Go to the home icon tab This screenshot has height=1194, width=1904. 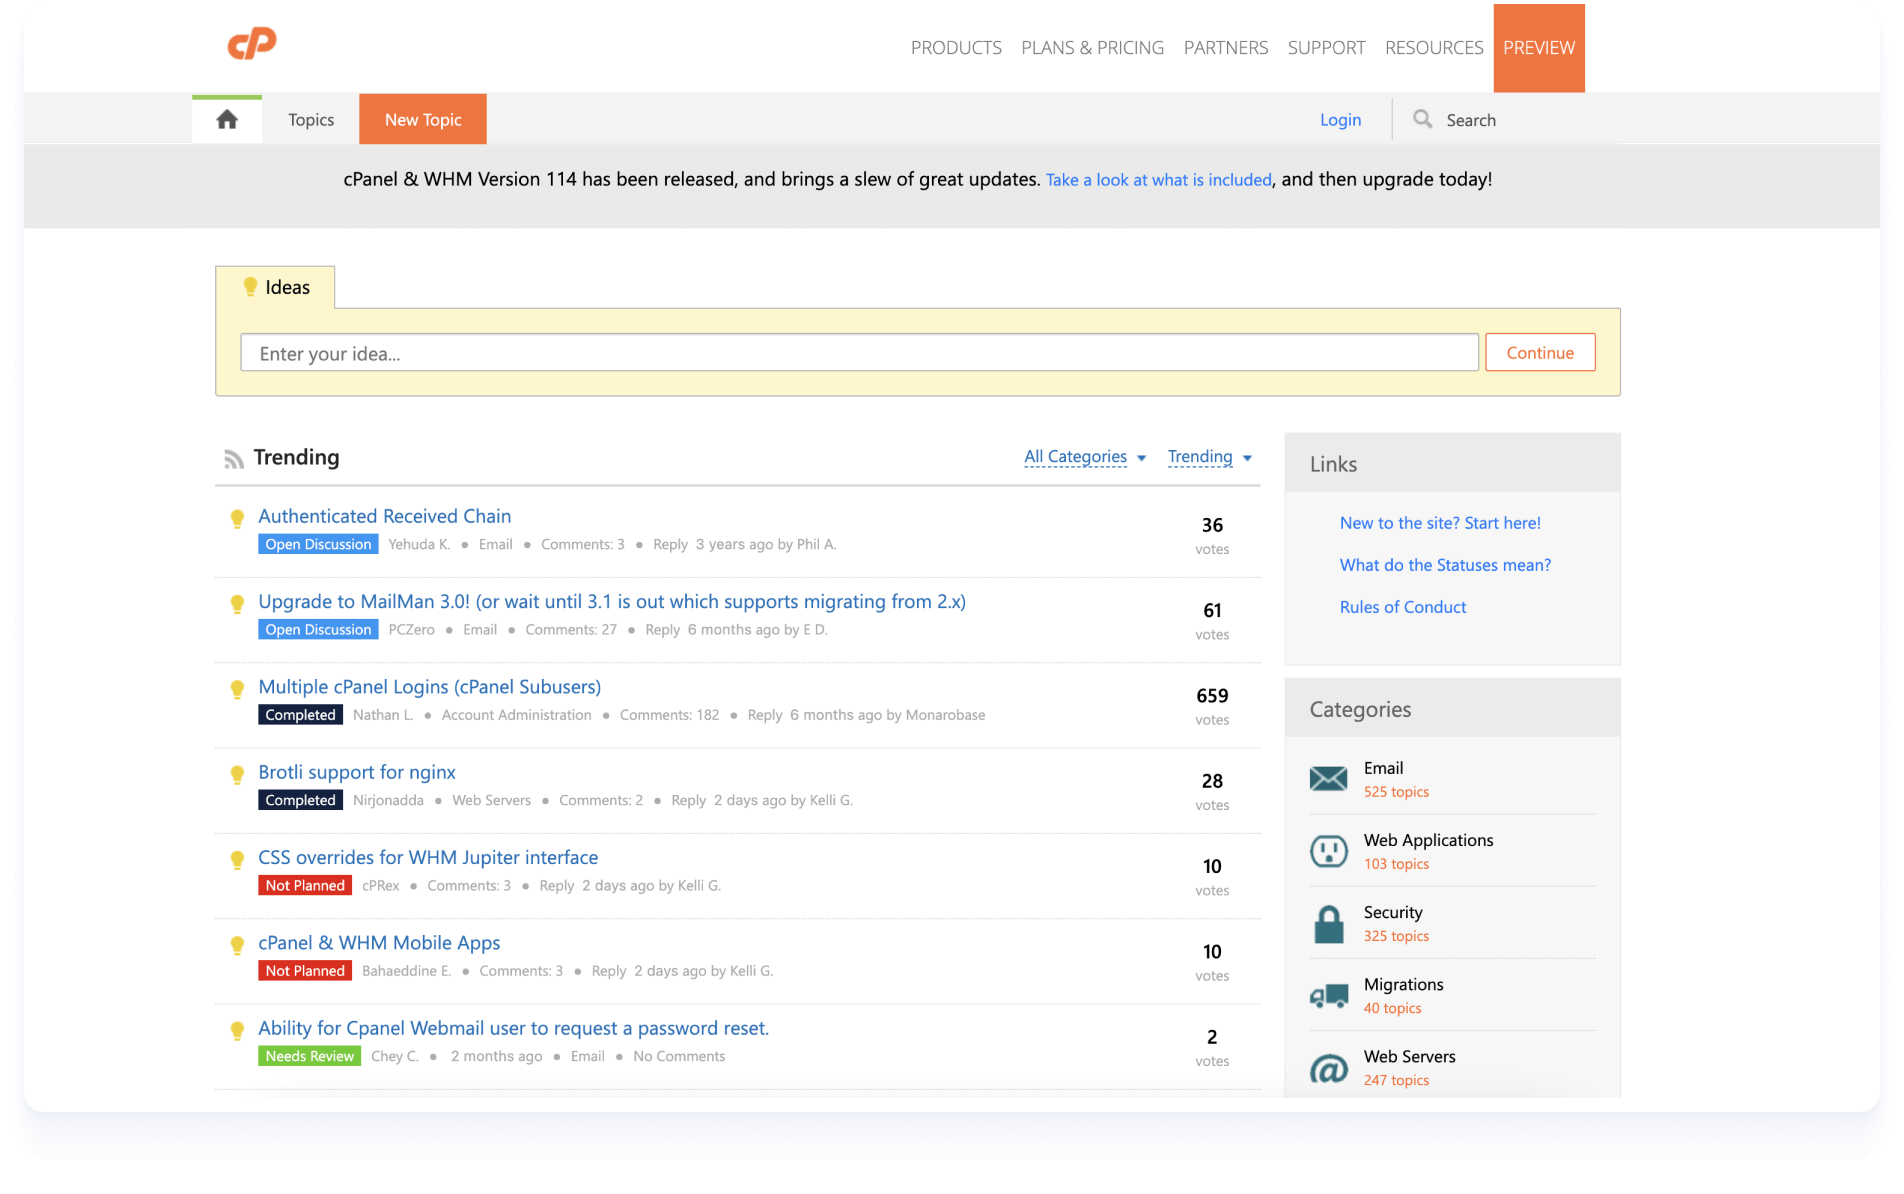tap(227, 120)
